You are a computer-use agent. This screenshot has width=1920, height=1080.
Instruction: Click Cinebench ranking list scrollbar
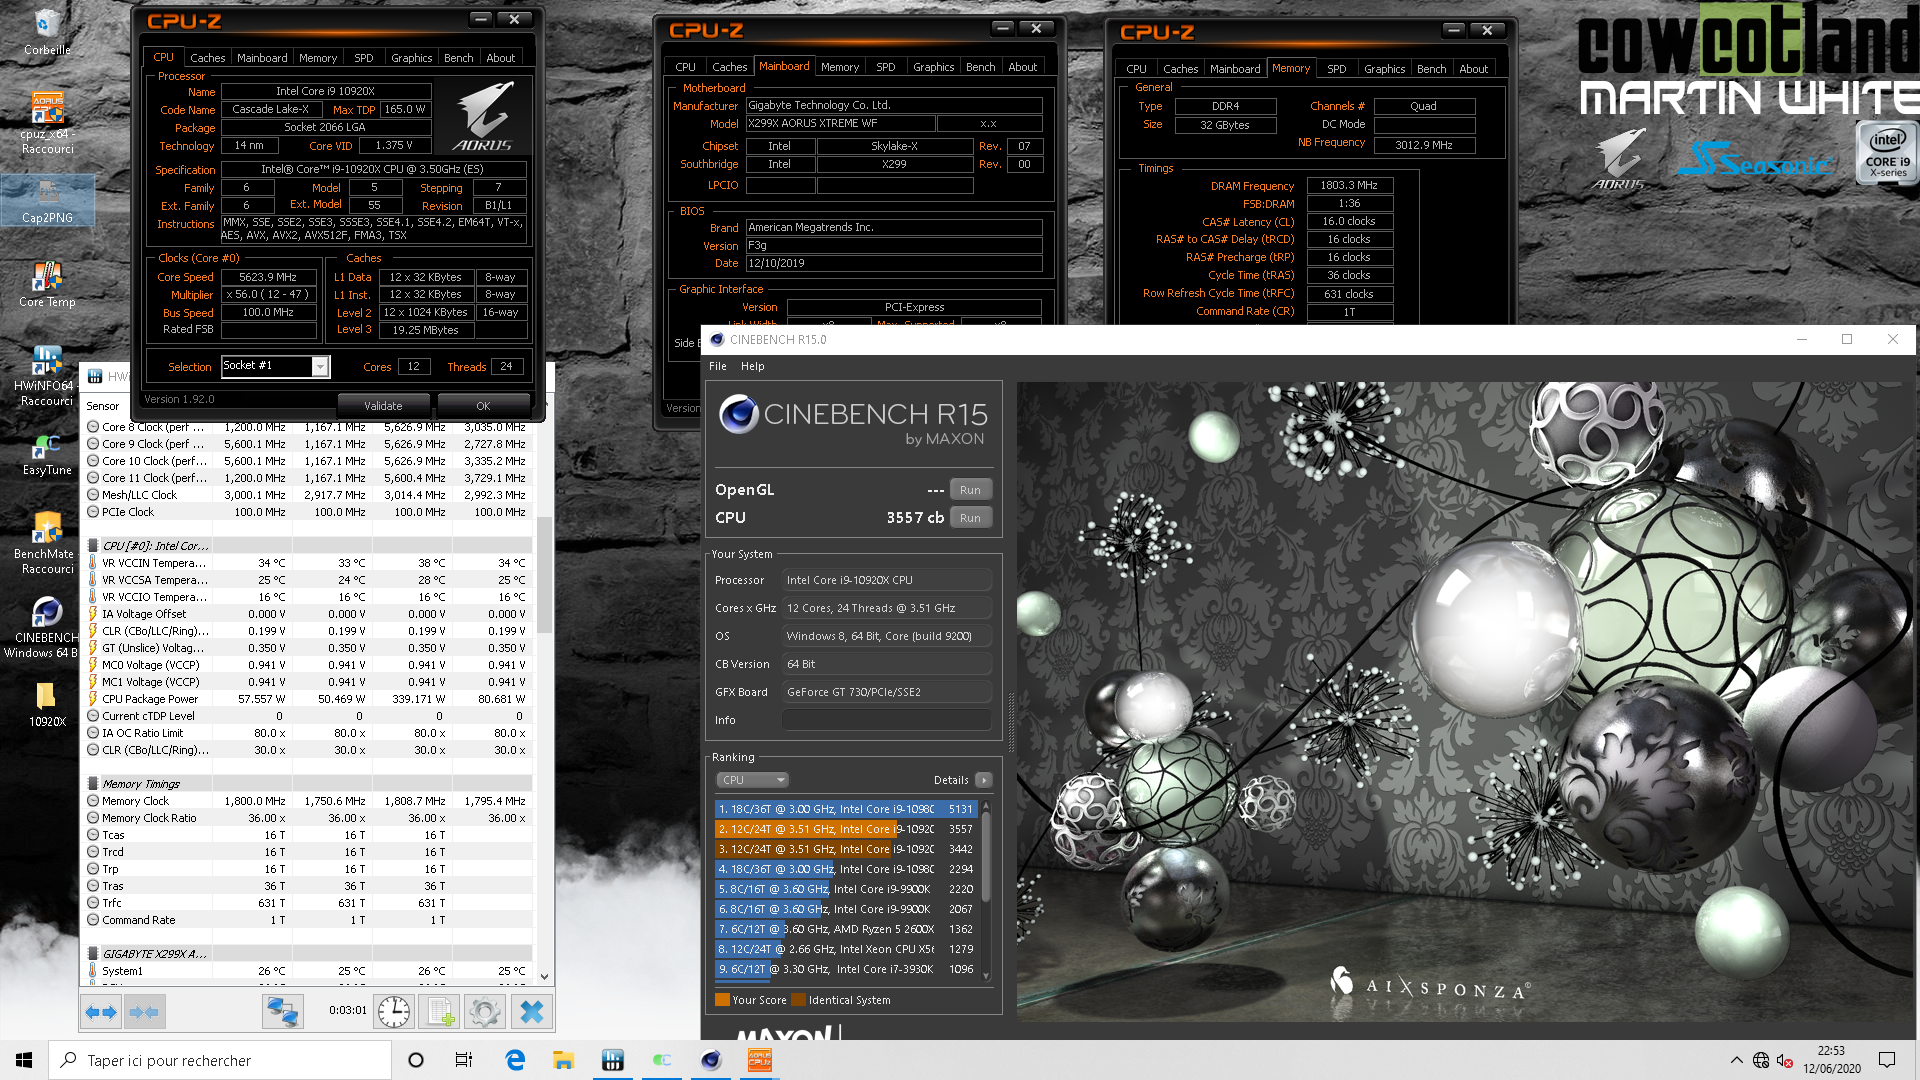tap(986, 856)
